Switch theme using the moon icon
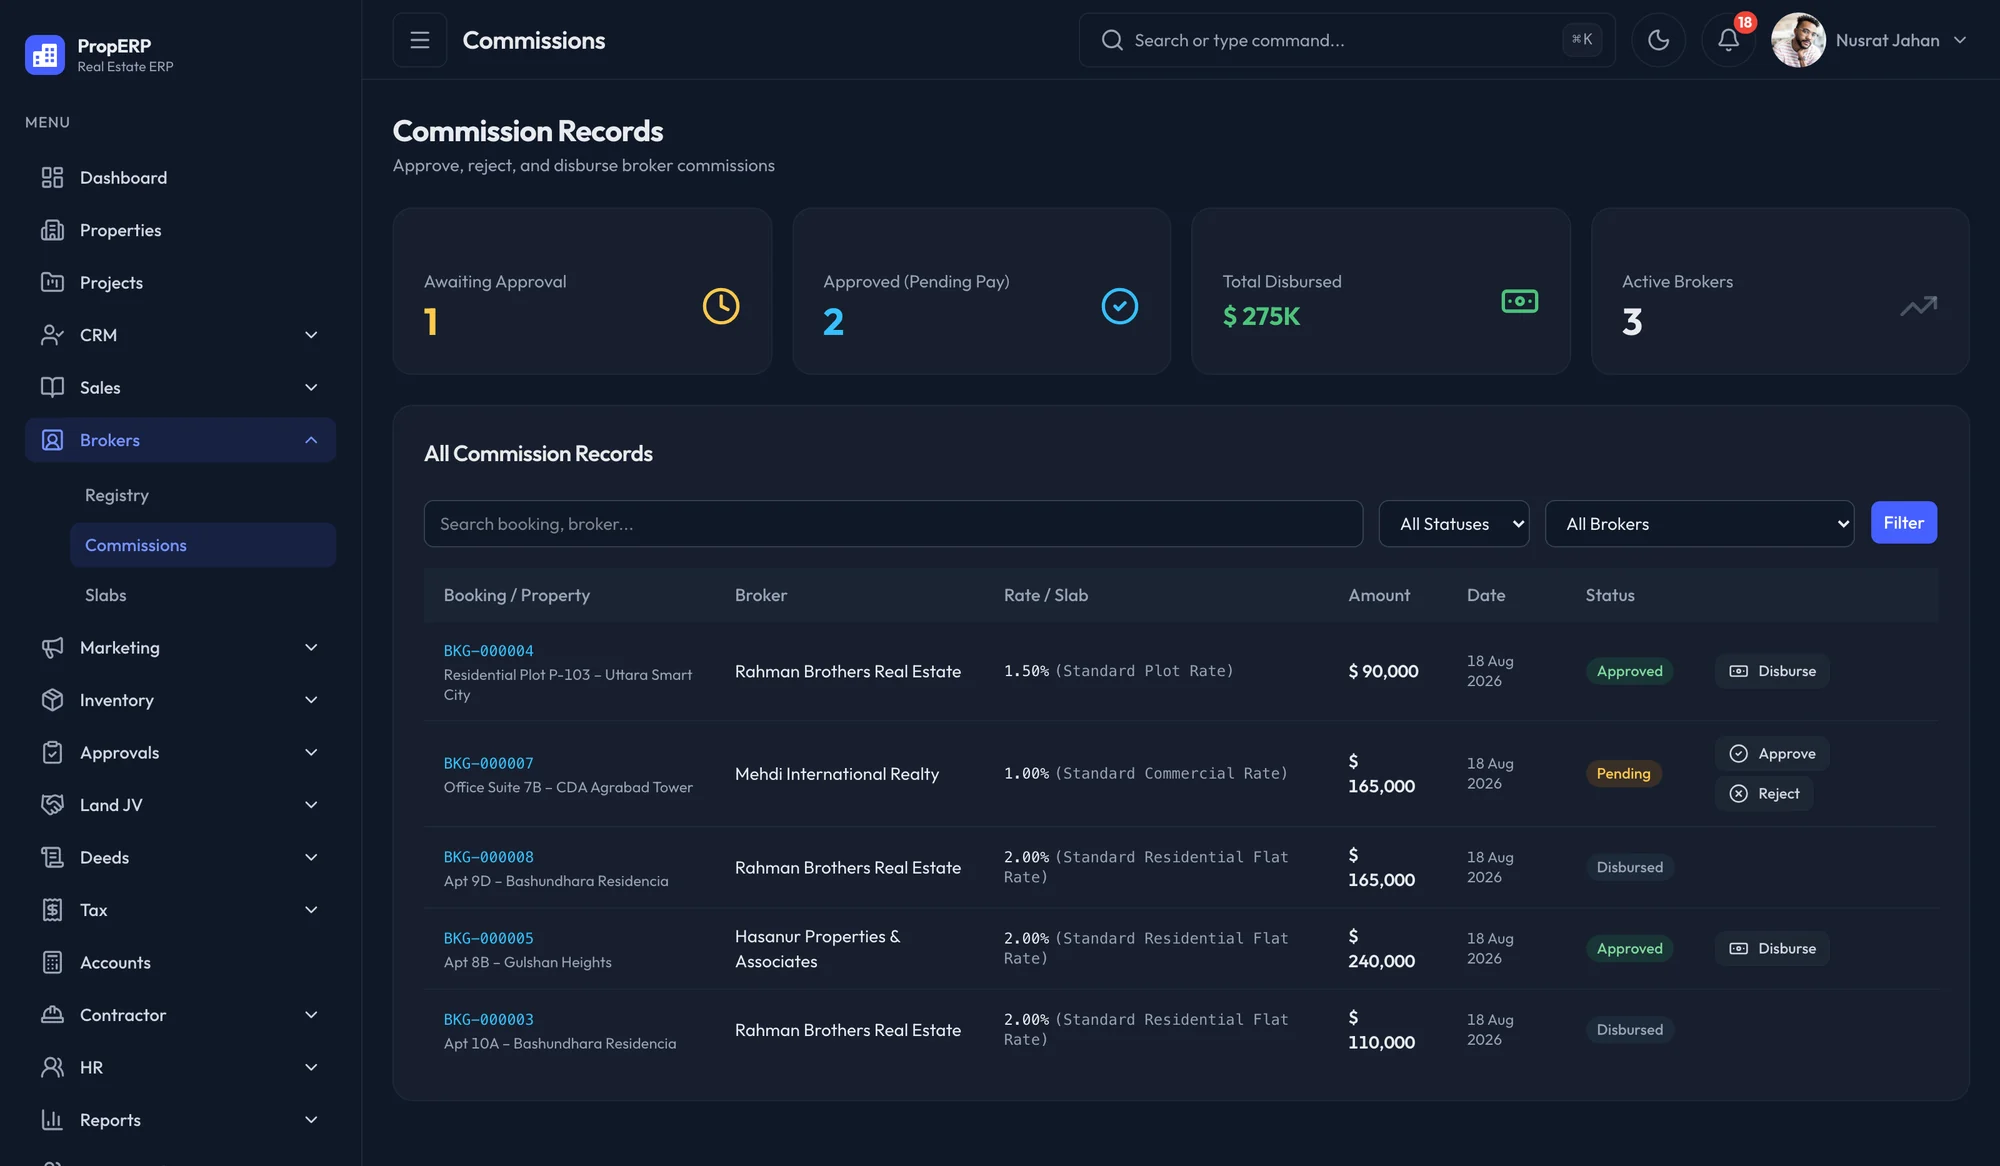2000x1166 pixels. click(x=1658, y=40)
